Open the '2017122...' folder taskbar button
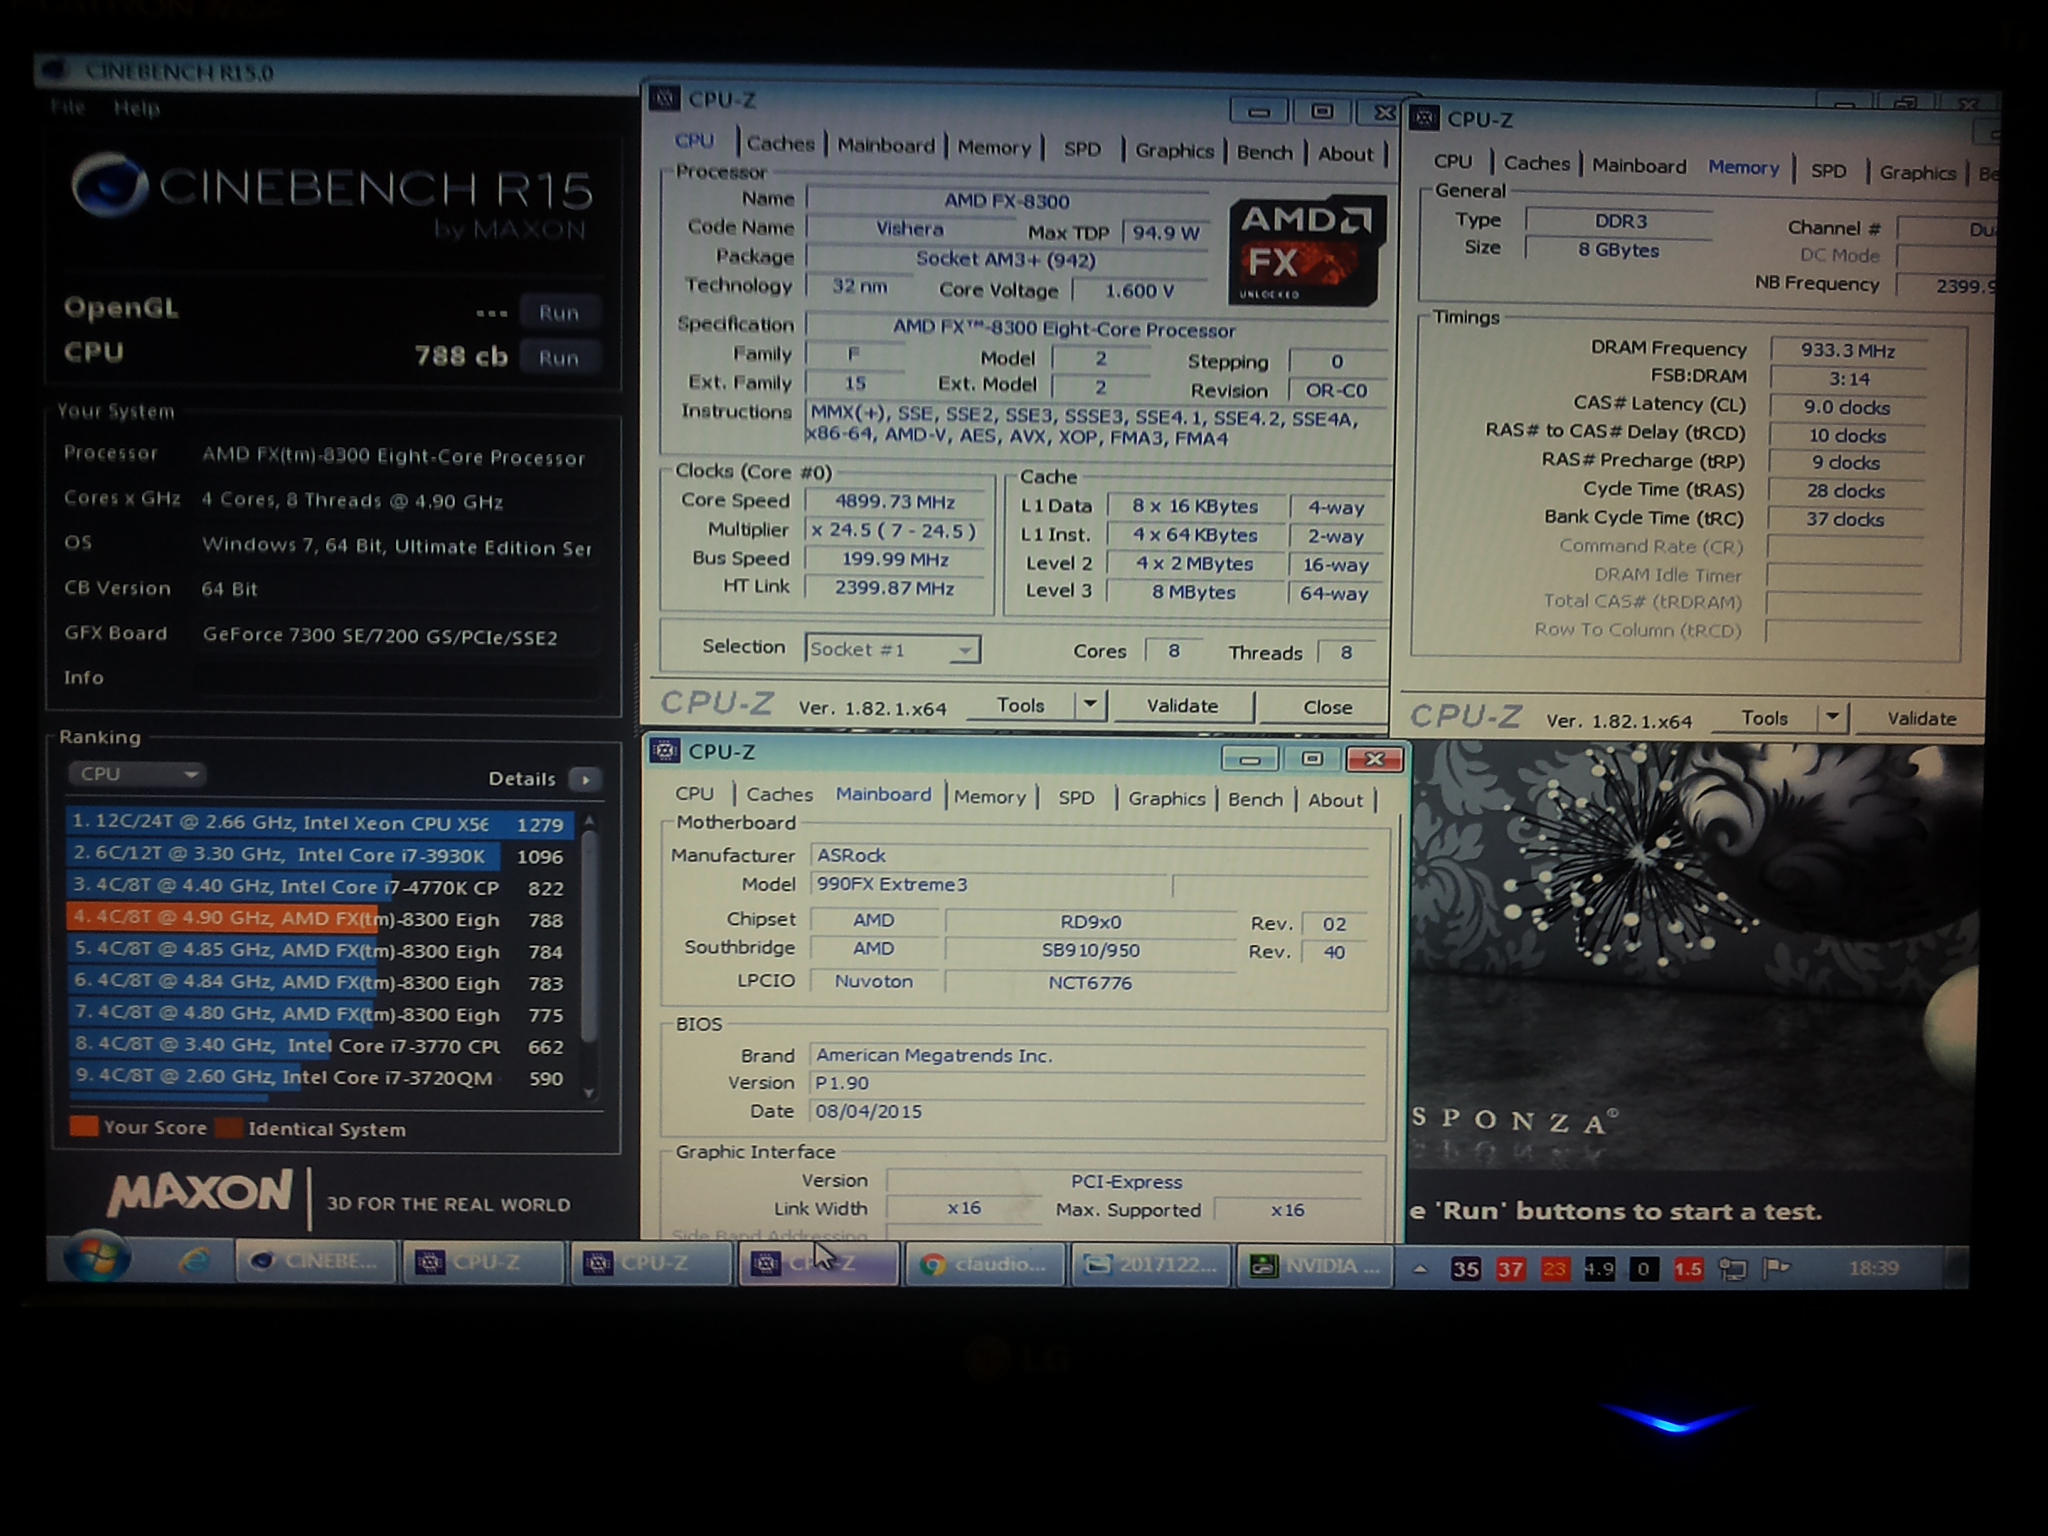2048x1536 pixels. (1151, 1266)
